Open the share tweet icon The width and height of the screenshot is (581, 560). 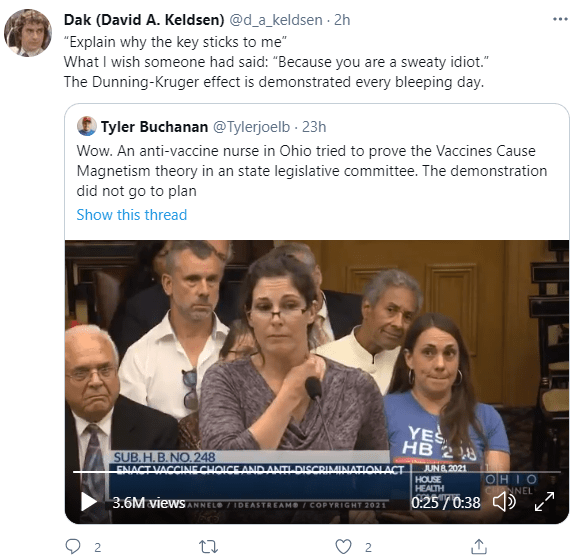[x=479, y=546]
